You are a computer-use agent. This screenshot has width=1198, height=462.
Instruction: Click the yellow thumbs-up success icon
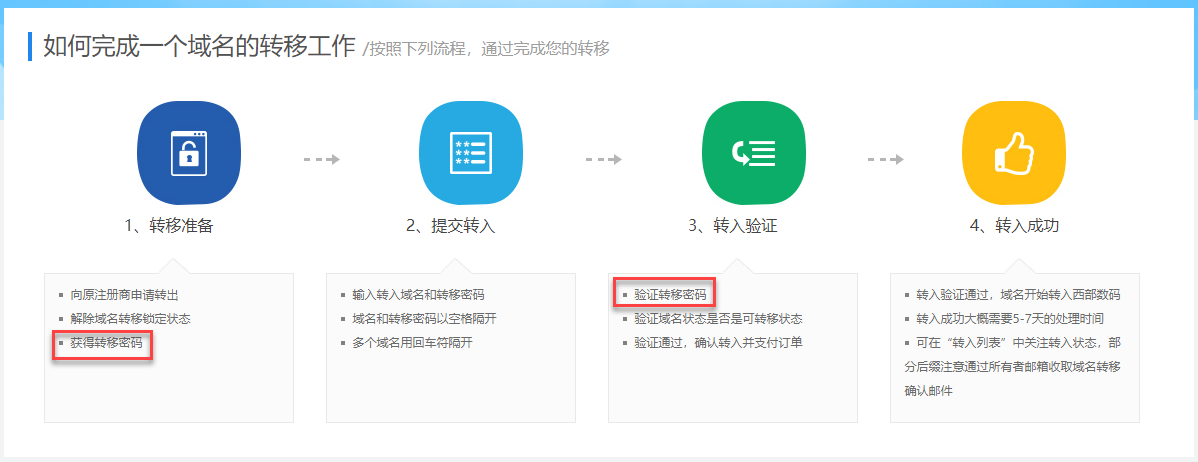pyautogui.click(x=1013, y=153)
